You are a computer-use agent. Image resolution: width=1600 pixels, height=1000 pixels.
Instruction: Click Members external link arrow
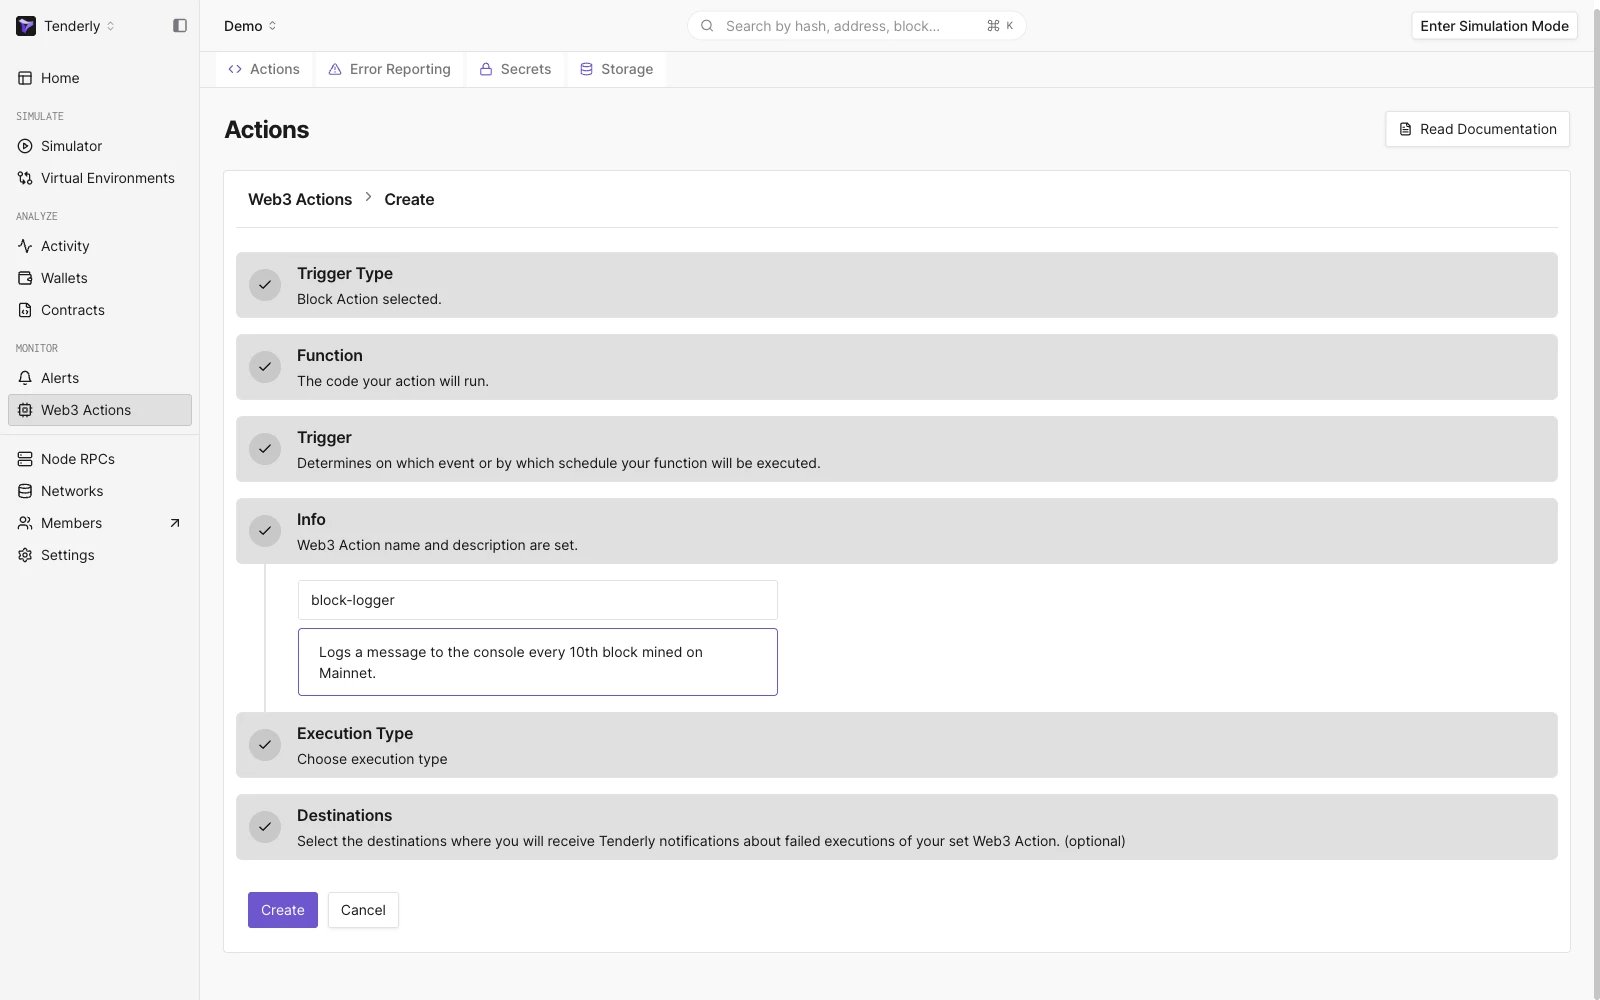(175, 523)
